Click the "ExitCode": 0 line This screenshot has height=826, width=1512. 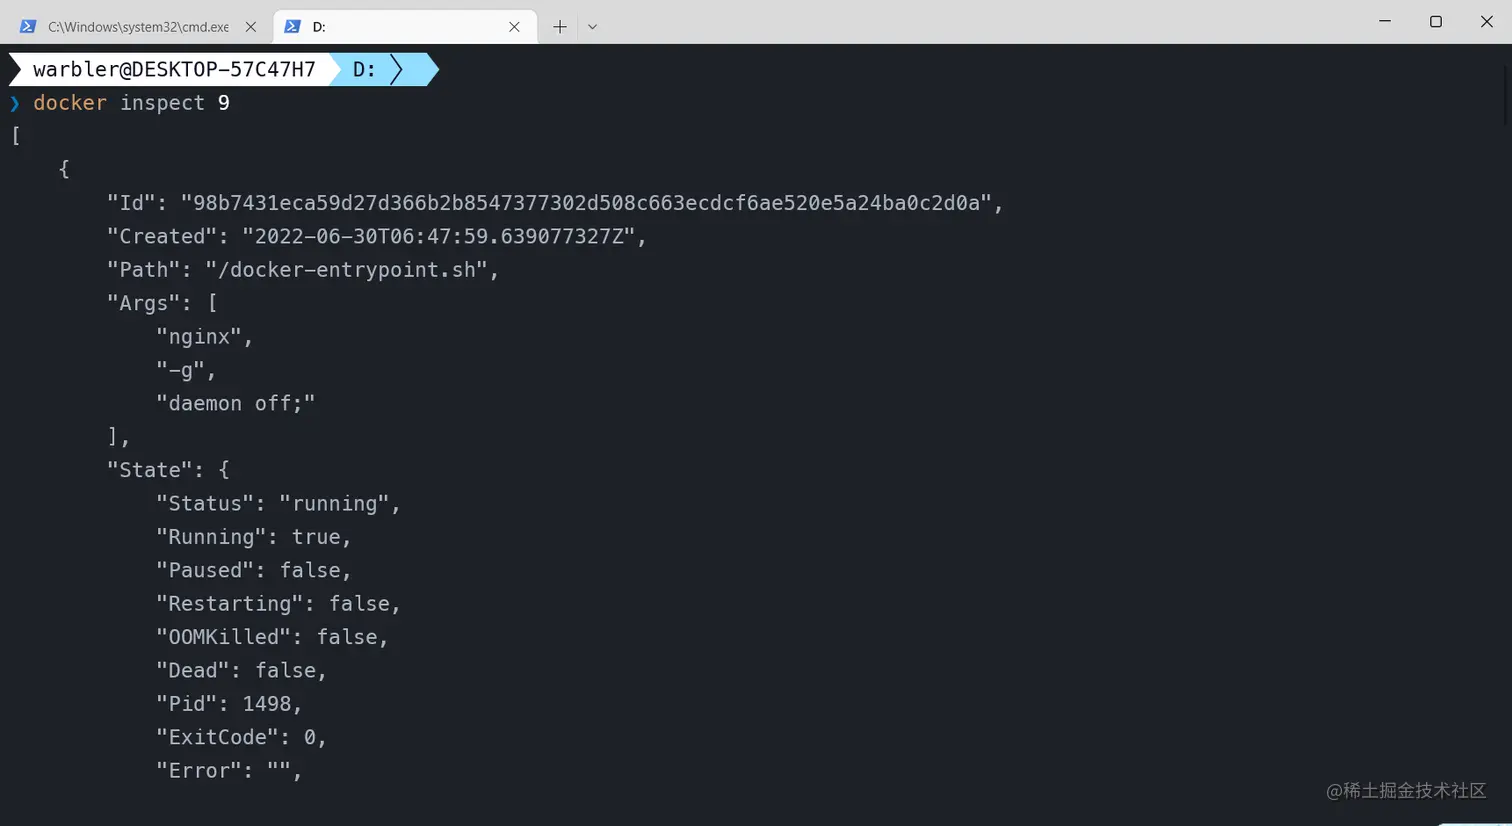click(241, 737)
